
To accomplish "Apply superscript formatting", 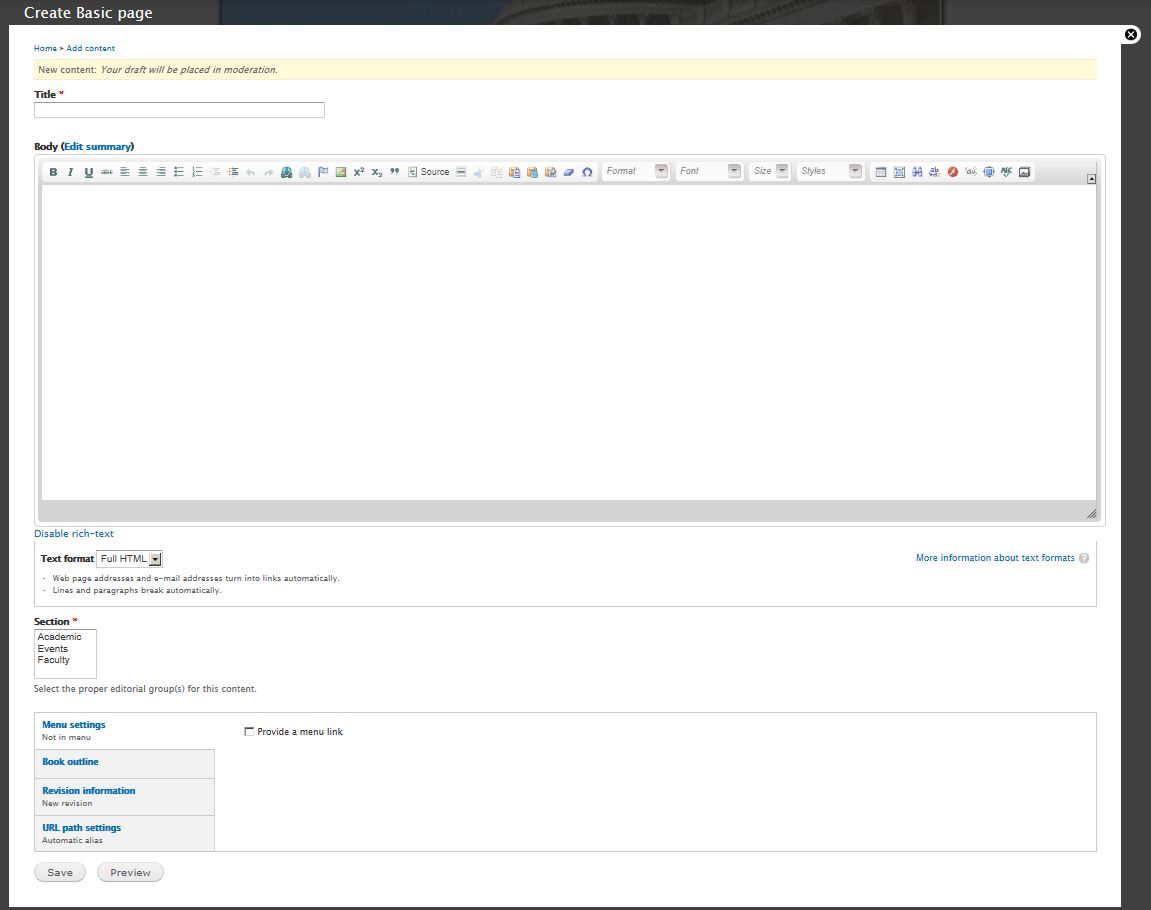I will tap(359, 172).
